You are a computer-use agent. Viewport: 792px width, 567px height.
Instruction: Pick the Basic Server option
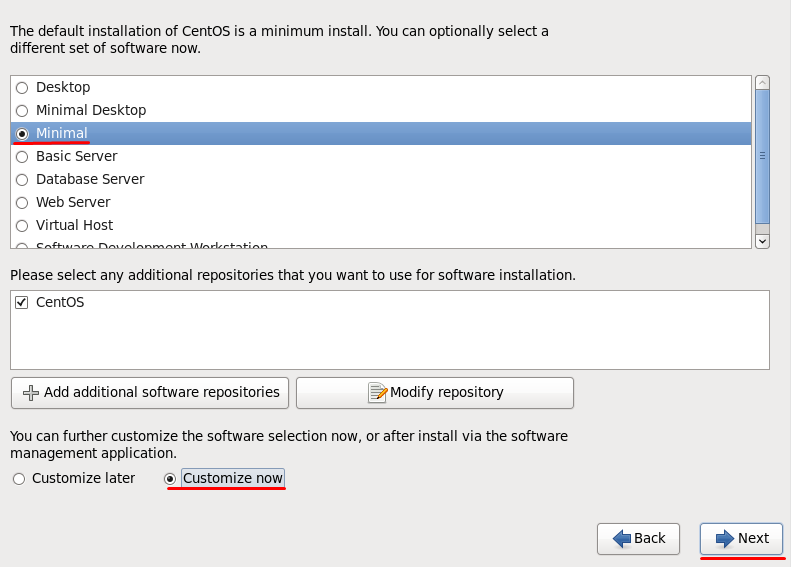22,157
